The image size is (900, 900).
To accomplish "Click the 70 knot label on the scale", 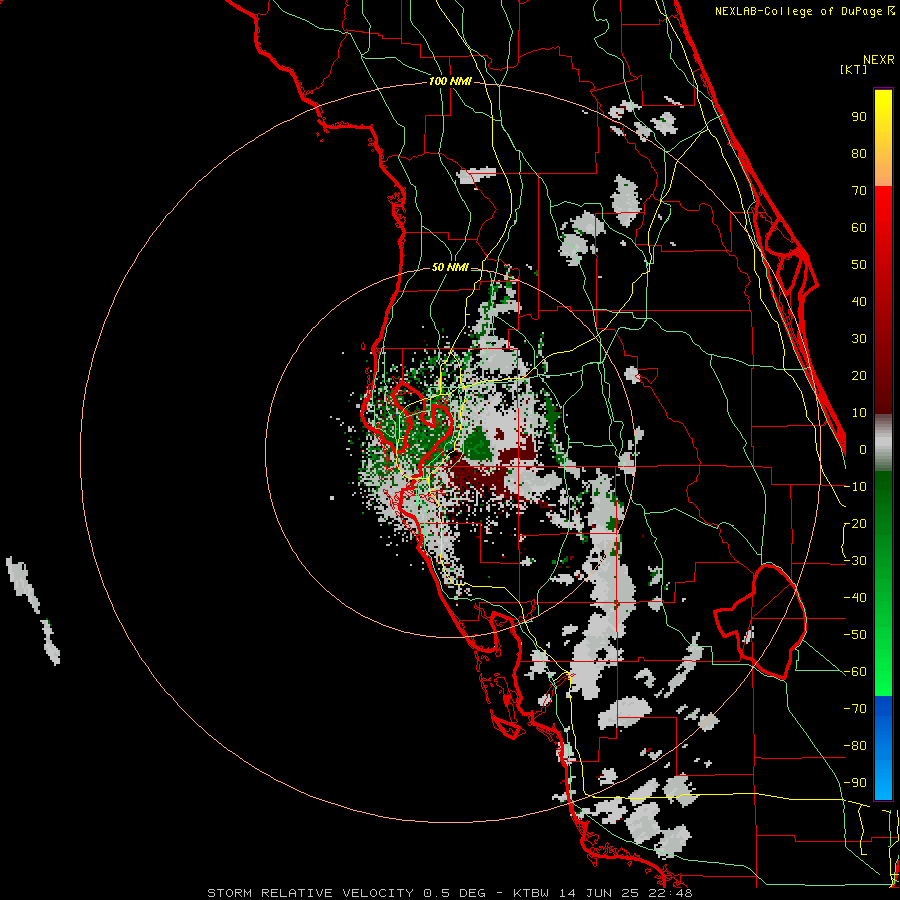I will point(859,191).
